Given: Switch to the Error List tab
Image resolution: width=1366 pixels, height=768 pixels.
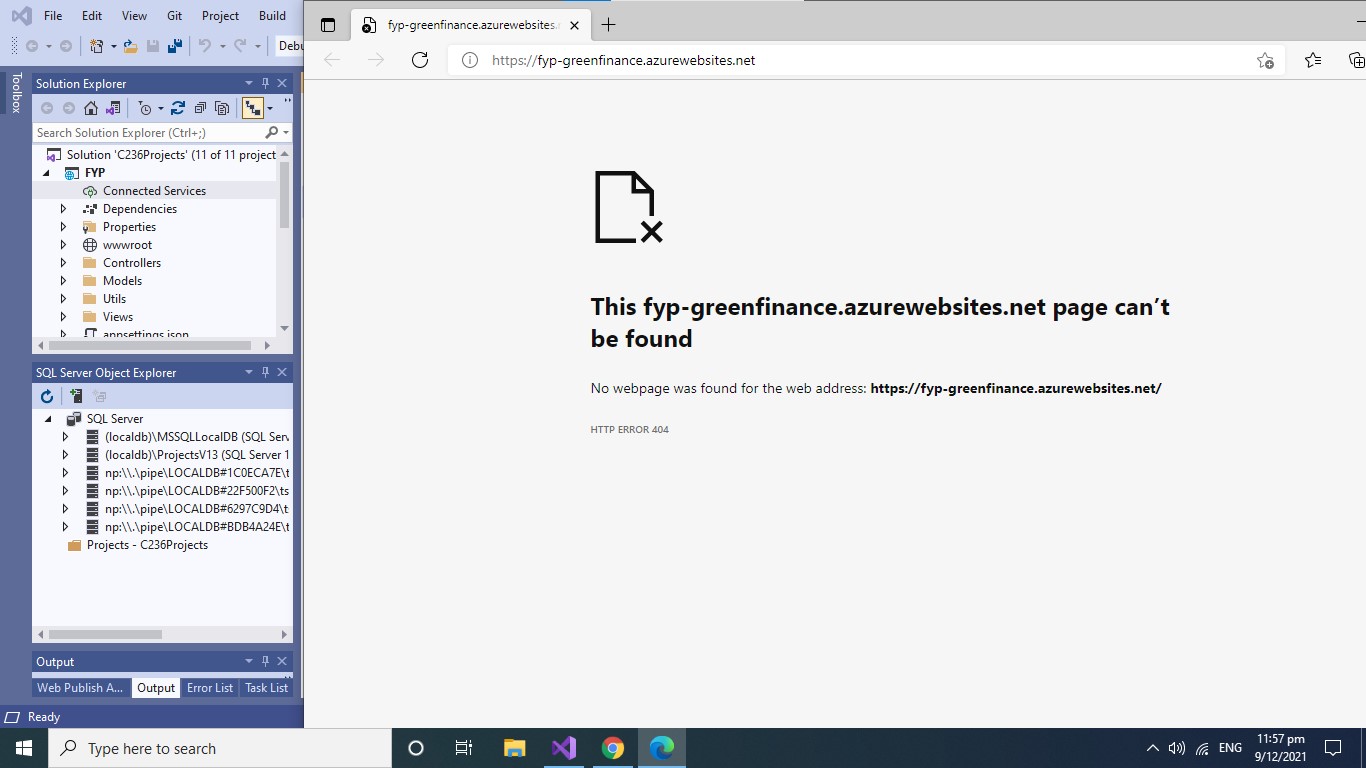Looking at the screenshot, I should point(209,687).
